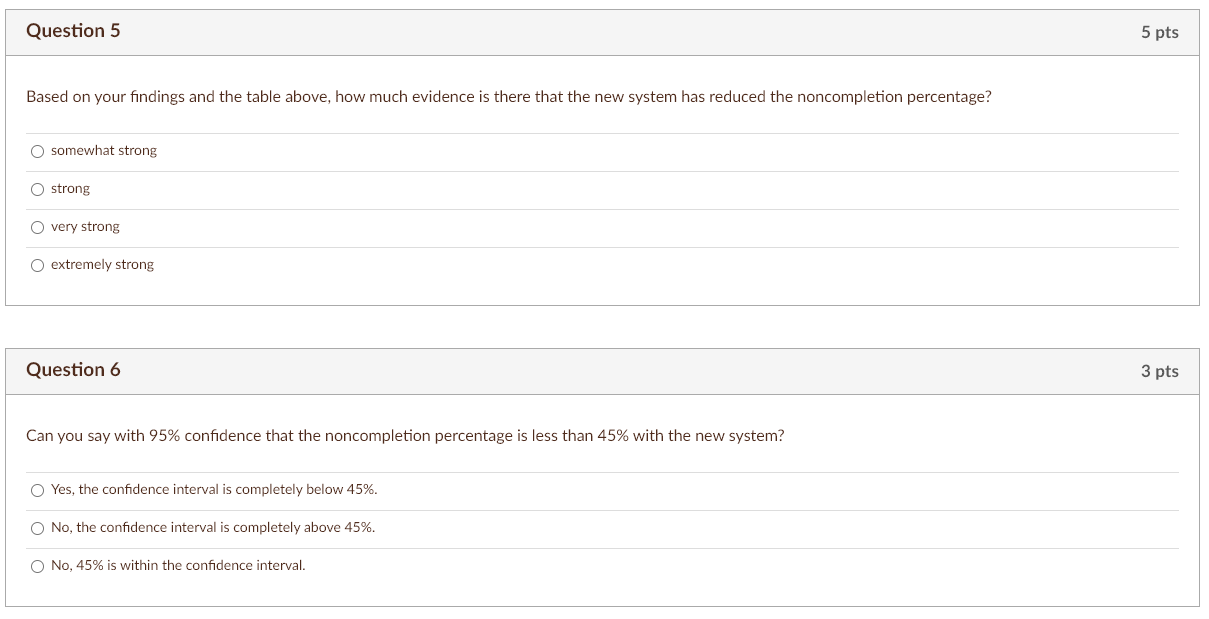Select the 'very strong' radio button
This screenshot has height=619, width=1209.
click(37, 227)
